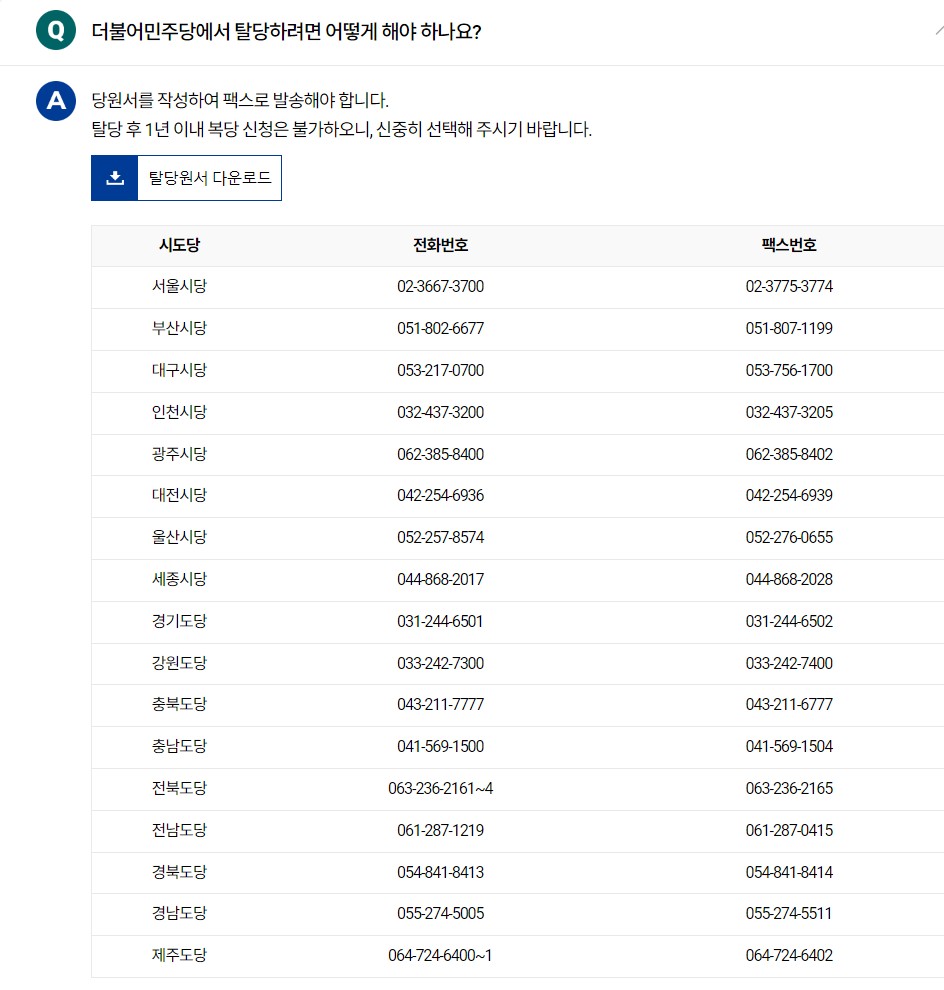Click fax number 041-569-1504
The height and width of the screenshot is (990, 944).
coord(789,746)
